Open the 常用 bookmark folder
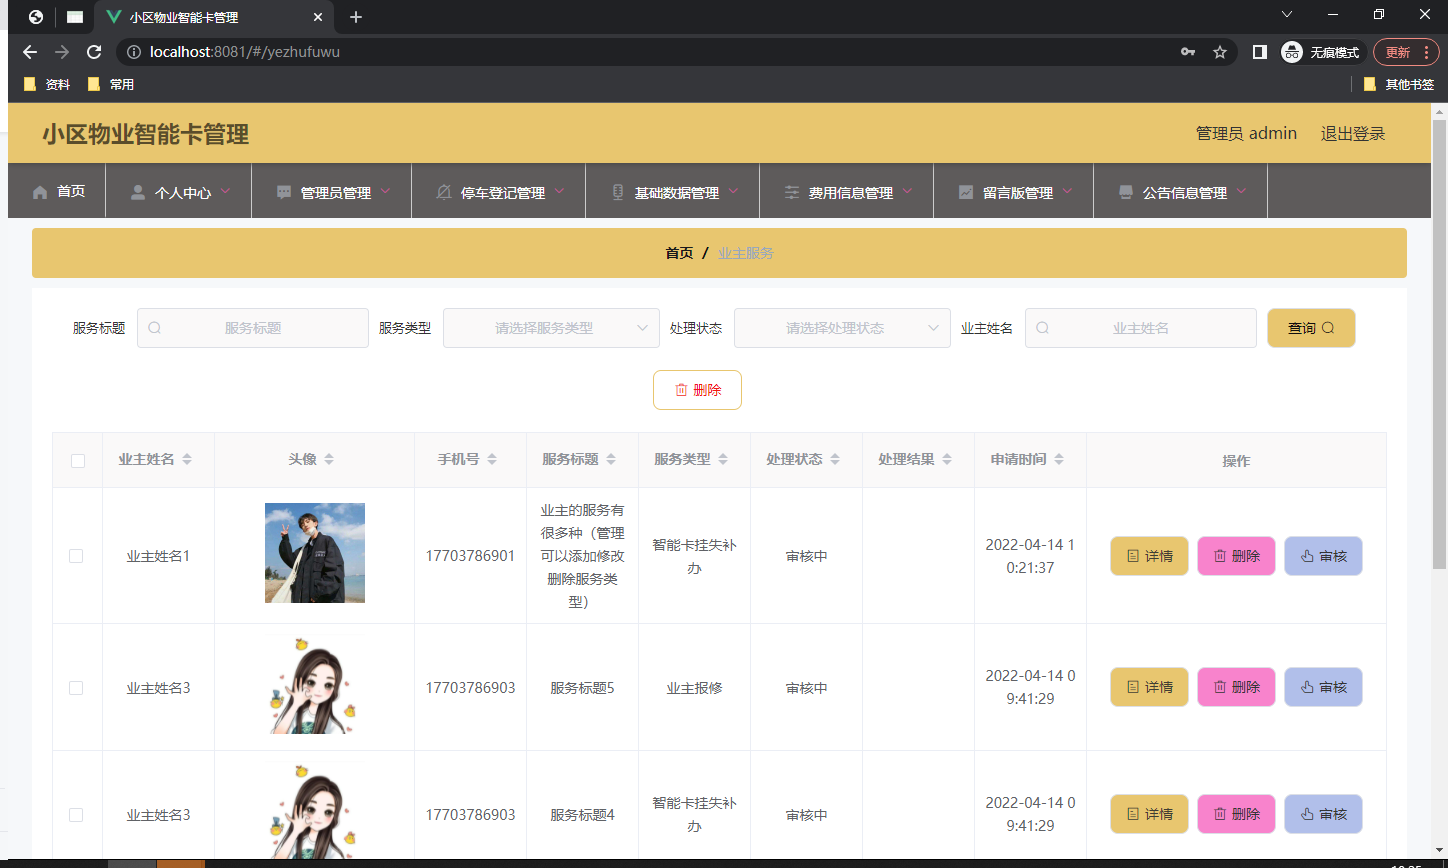The image size is (1448, 868). click(x=111, y=84)
